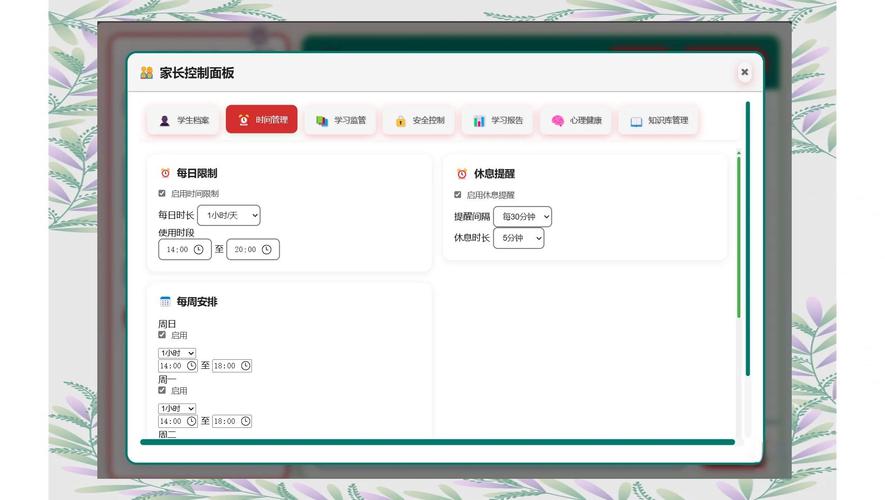The height and width of the screenshot is (500, 885).
Task: Click the book icon on 知识库管理
Action: pyautogui.click(x=636, y=121)
